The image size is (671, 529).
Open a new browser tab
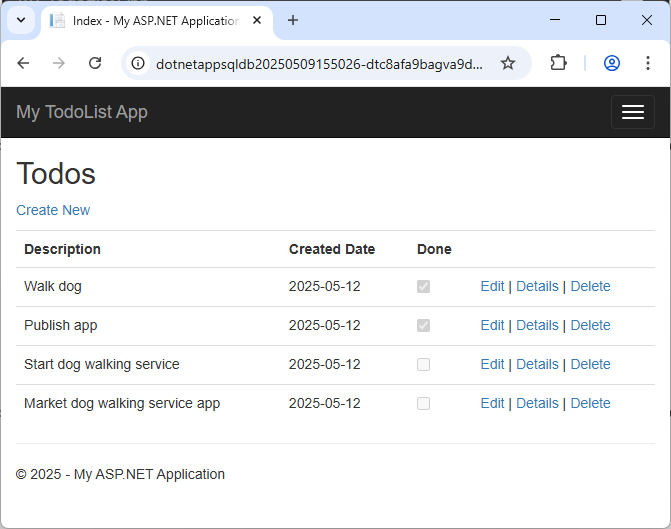coord(293,20)
